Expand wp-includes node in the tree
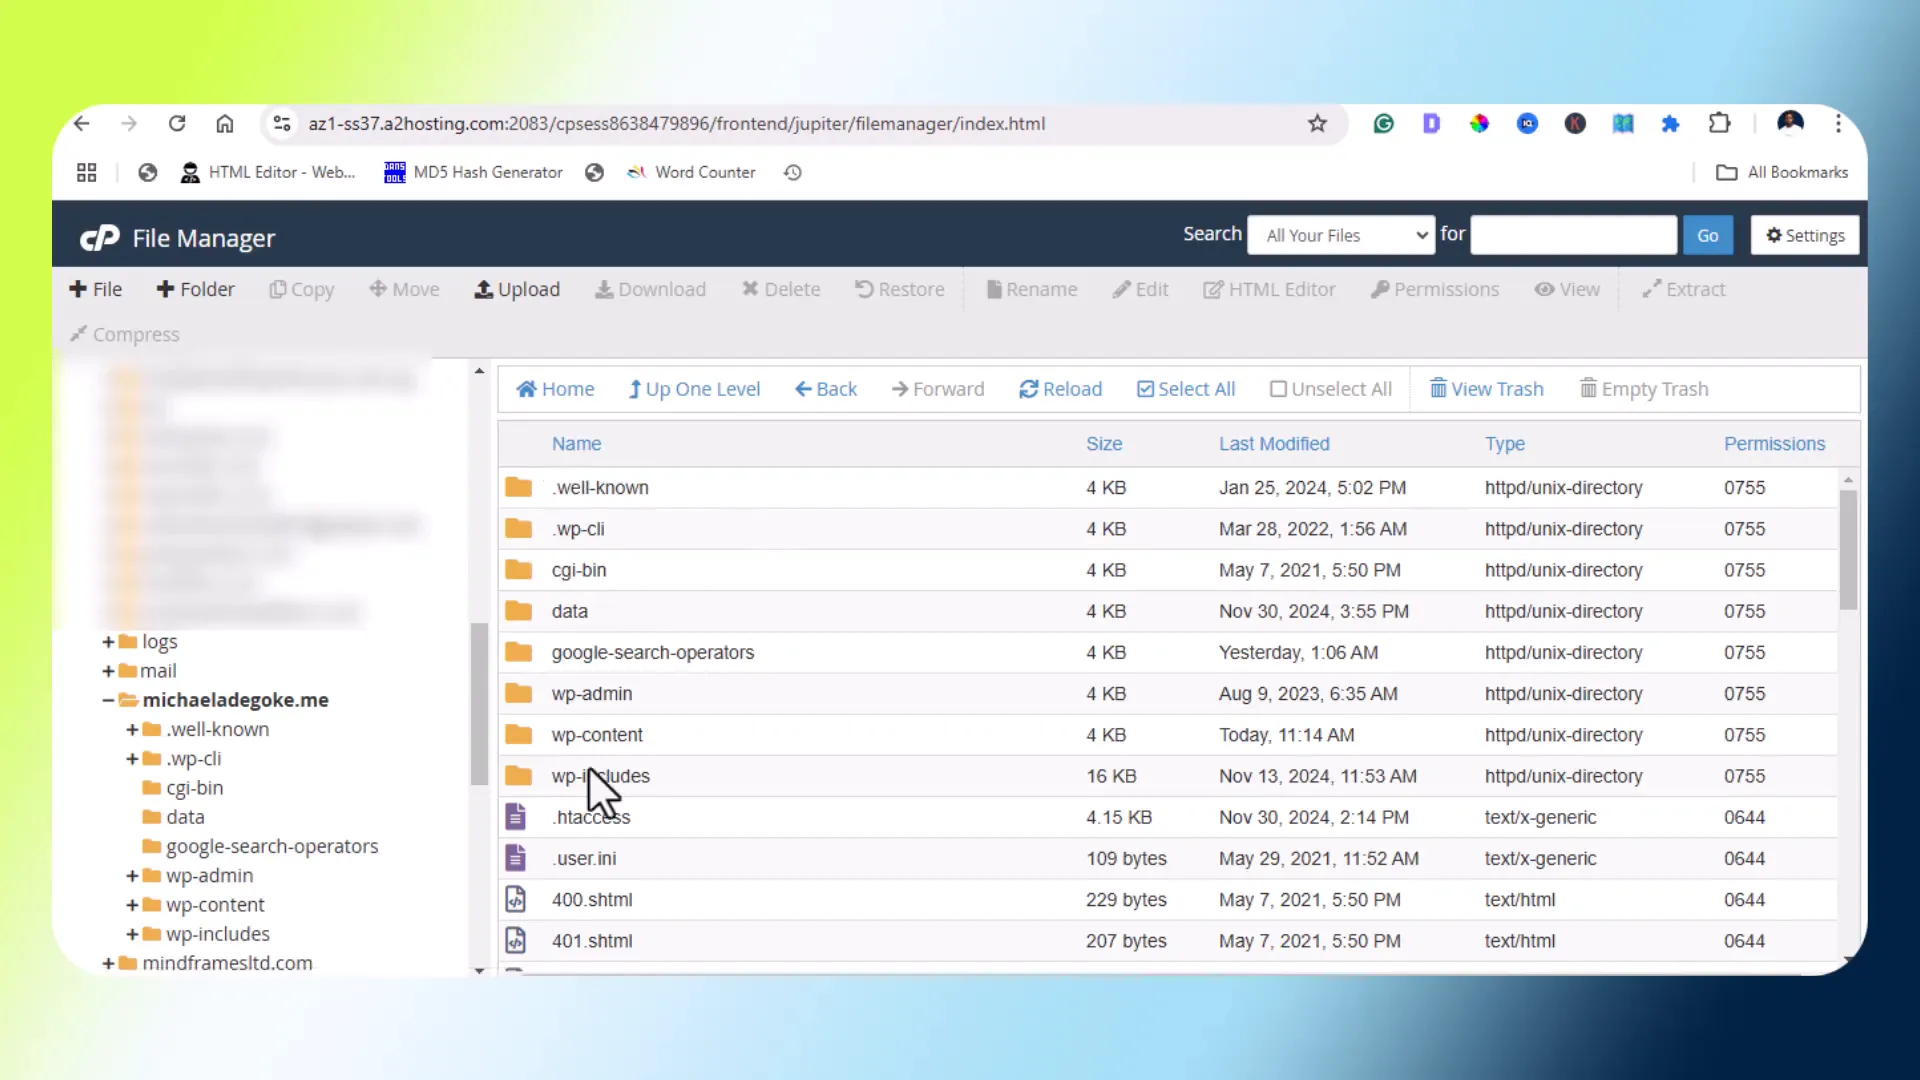The width and height of the screenshot is (1920, 1080). coord(132,934)
